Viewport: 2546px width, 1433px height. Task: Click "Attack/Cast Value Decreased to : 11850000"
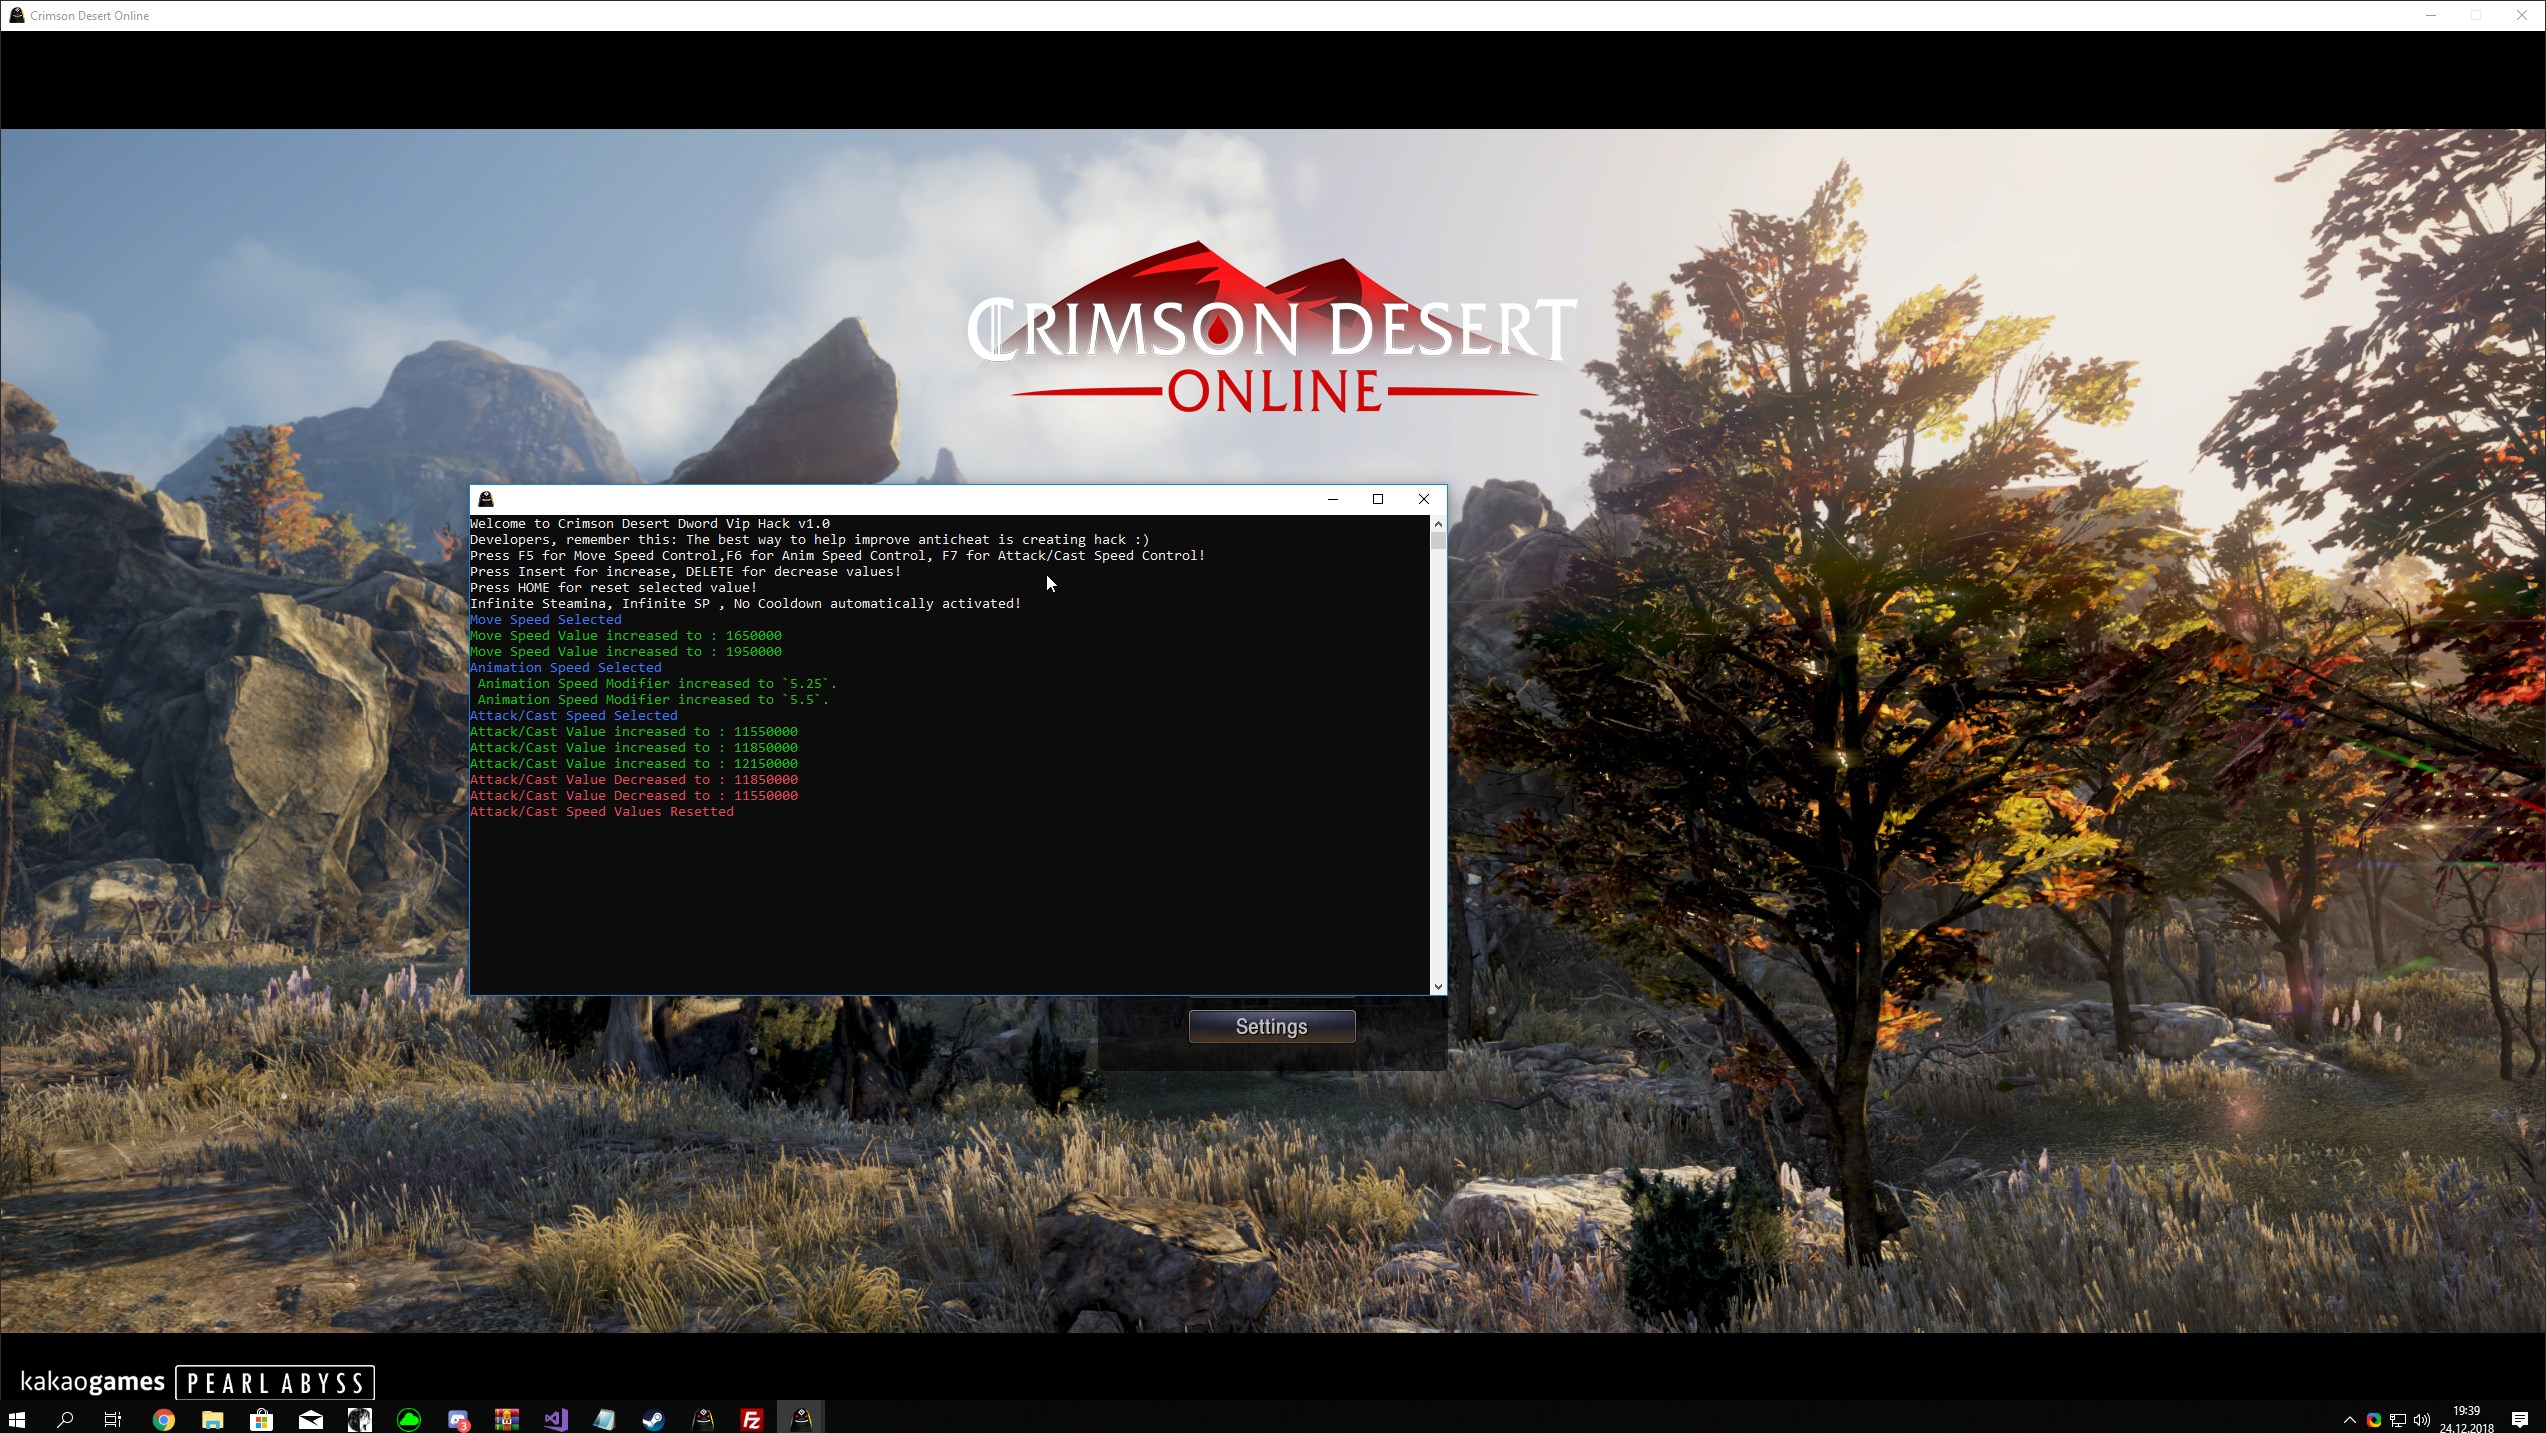pyautogui.click(x=634, y=779)
